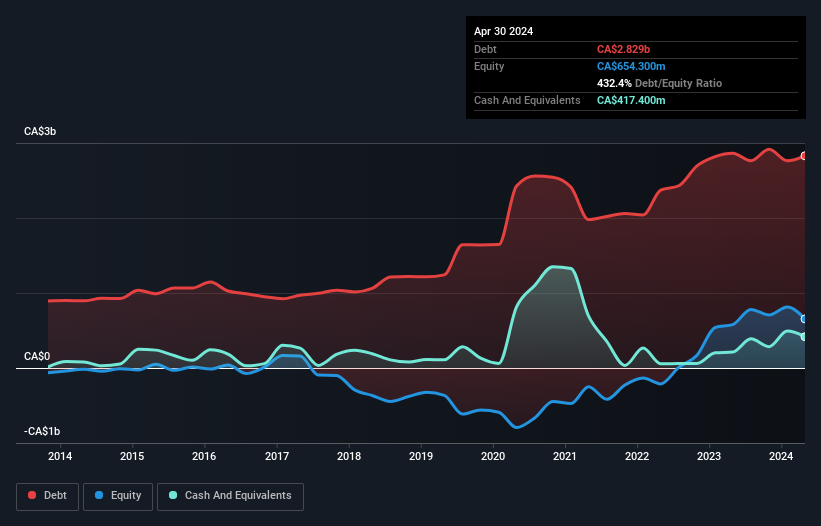Click Cash And Equivalents label in tooltip
821x526 pixels.
[x=527, y=100]
